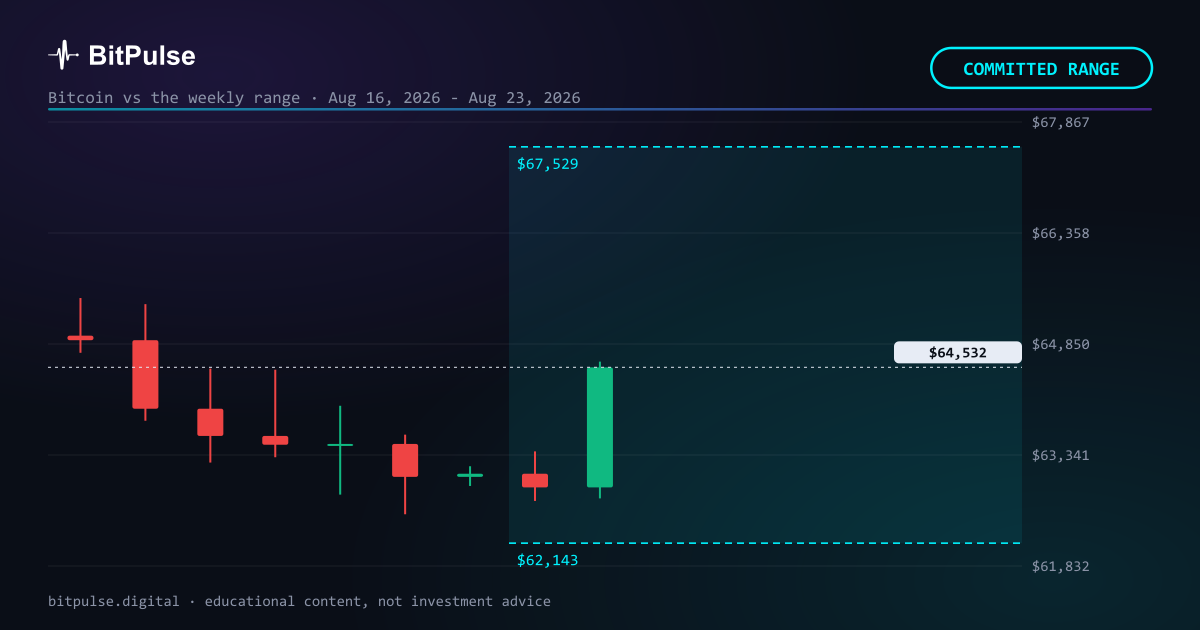Click the big red second candle

coord(145,374)
